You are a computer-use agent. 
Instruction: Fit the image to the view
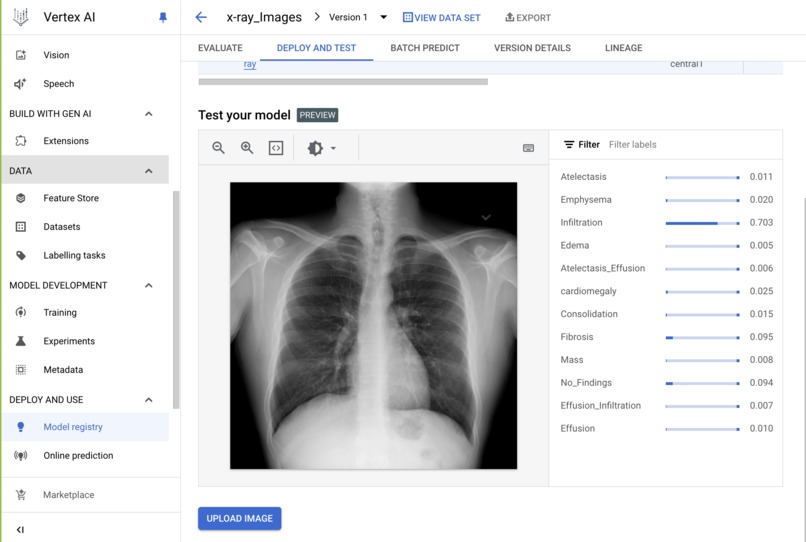click(x=276, y=148)
